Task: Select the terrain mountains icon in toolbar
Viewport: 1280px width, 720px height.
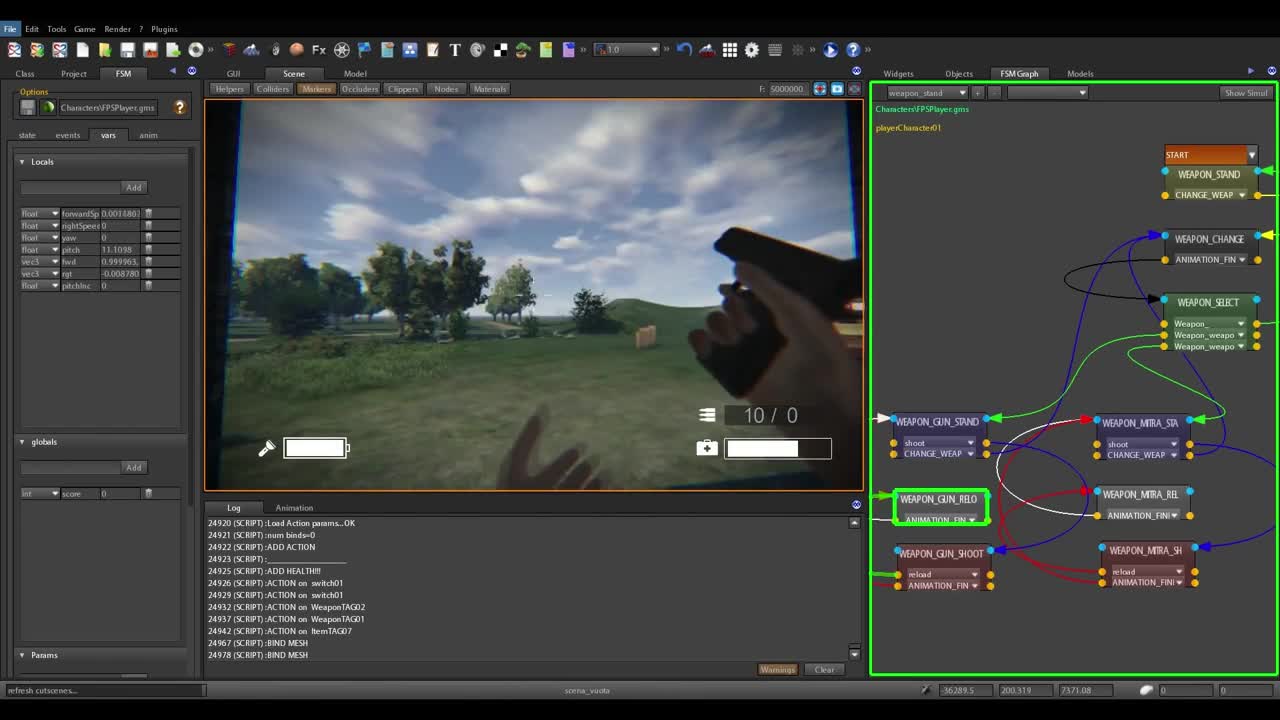Action: [x=706, y=50]
